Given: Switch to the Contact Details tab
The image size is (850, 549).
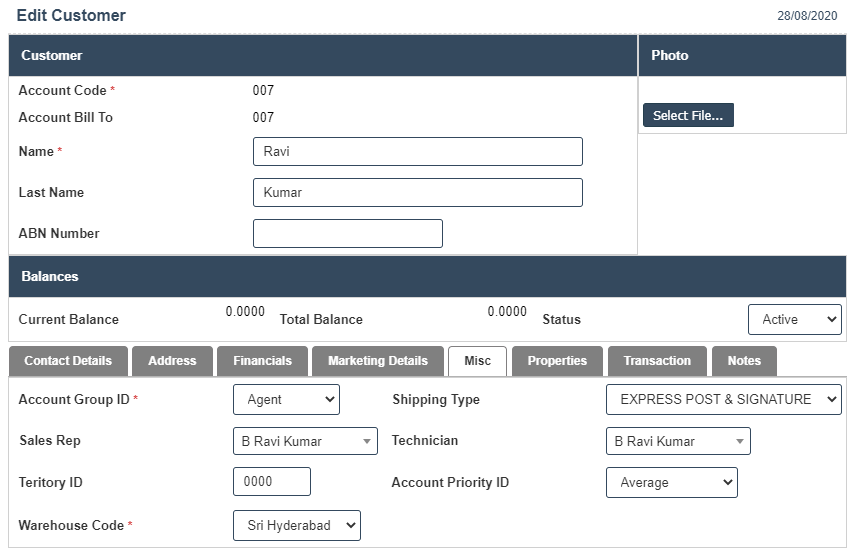Looking at the screenshot, I should pyautogui.click(x=68, y=361).
